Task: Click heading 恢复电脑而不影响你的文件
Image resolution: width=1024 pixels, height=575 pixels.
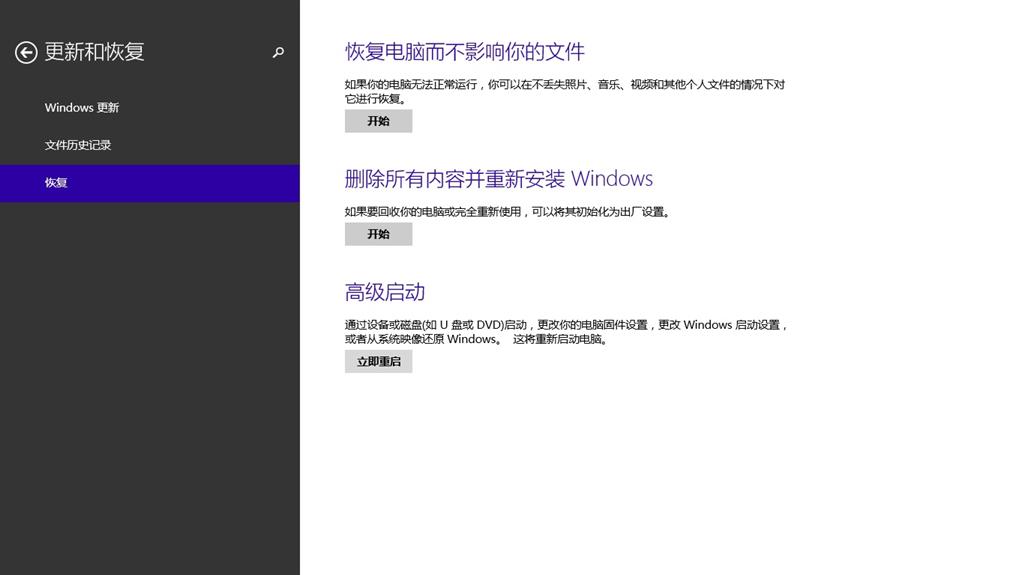Action: point(464,52)
